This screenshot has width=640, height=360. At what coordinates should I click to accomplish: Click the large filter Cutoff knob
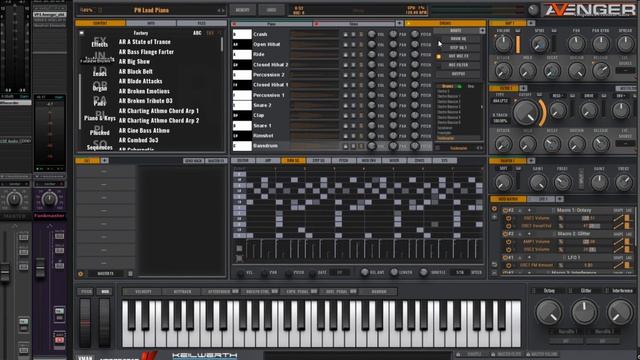[526, 113]
